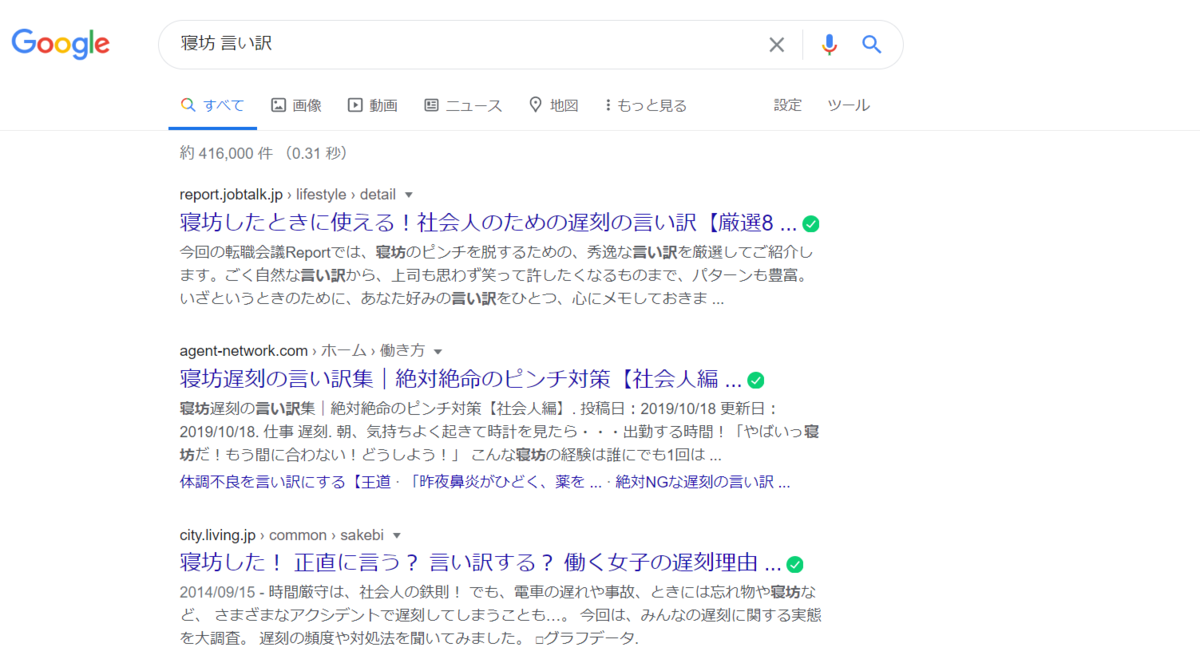Image resolution: width=1200 pixels, height=663 pixels.
Task: Open the ツール tools menu
Action: point(848,105)
